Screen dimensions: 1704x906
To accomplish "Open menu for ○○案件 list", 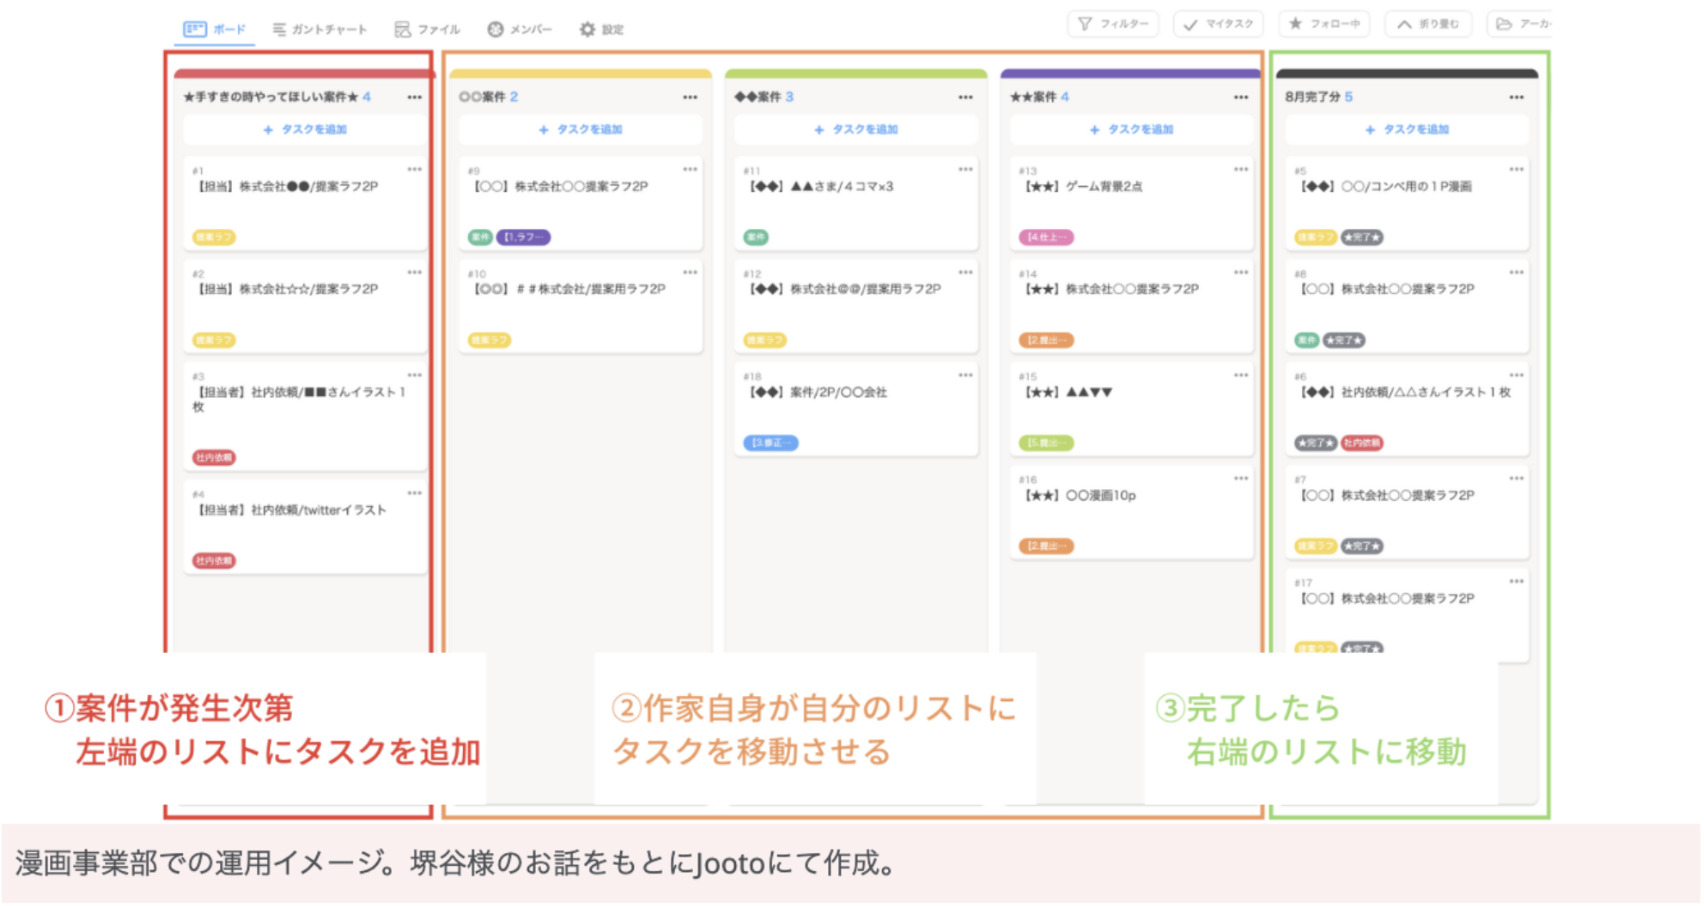I will 690,97.
